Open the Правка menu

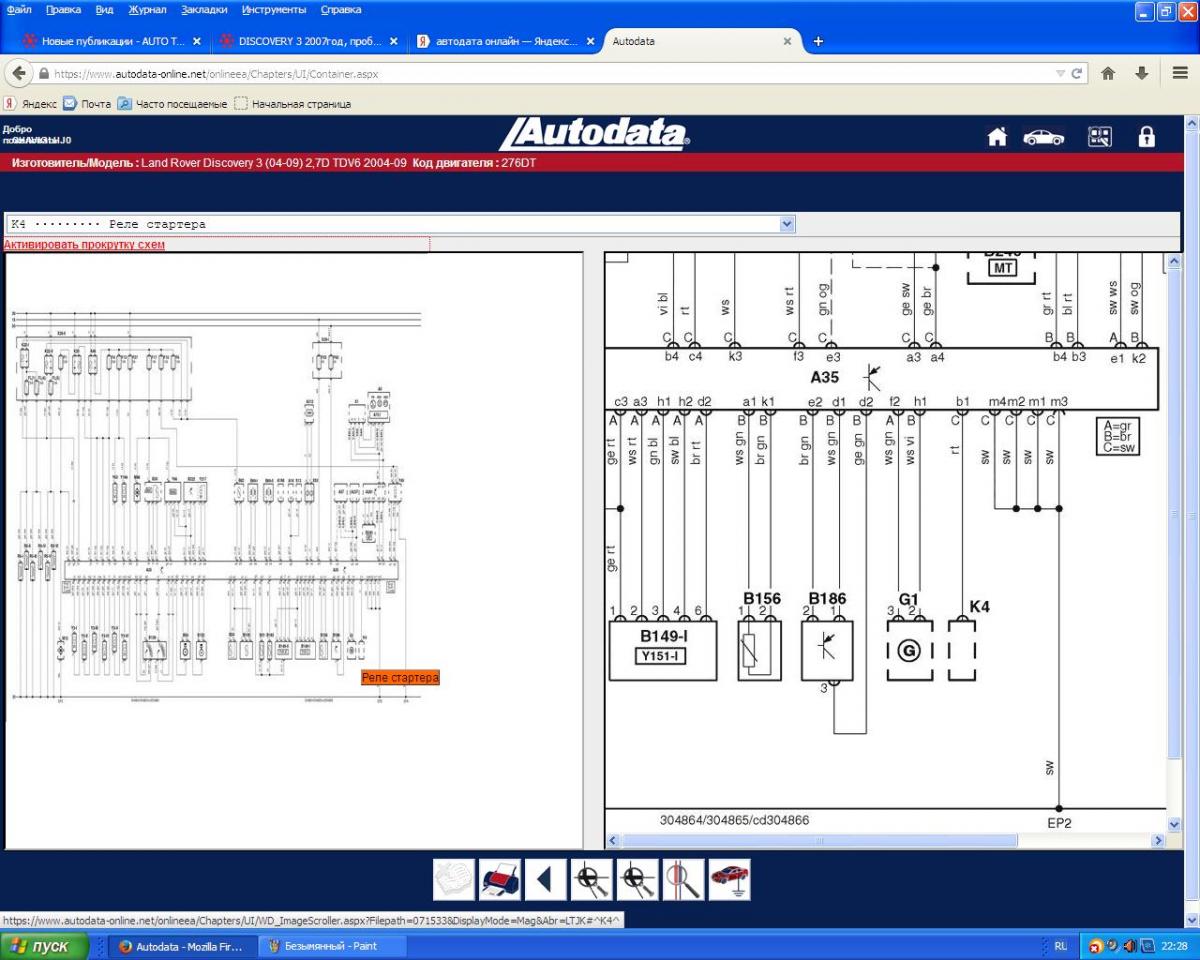point(63,10)
